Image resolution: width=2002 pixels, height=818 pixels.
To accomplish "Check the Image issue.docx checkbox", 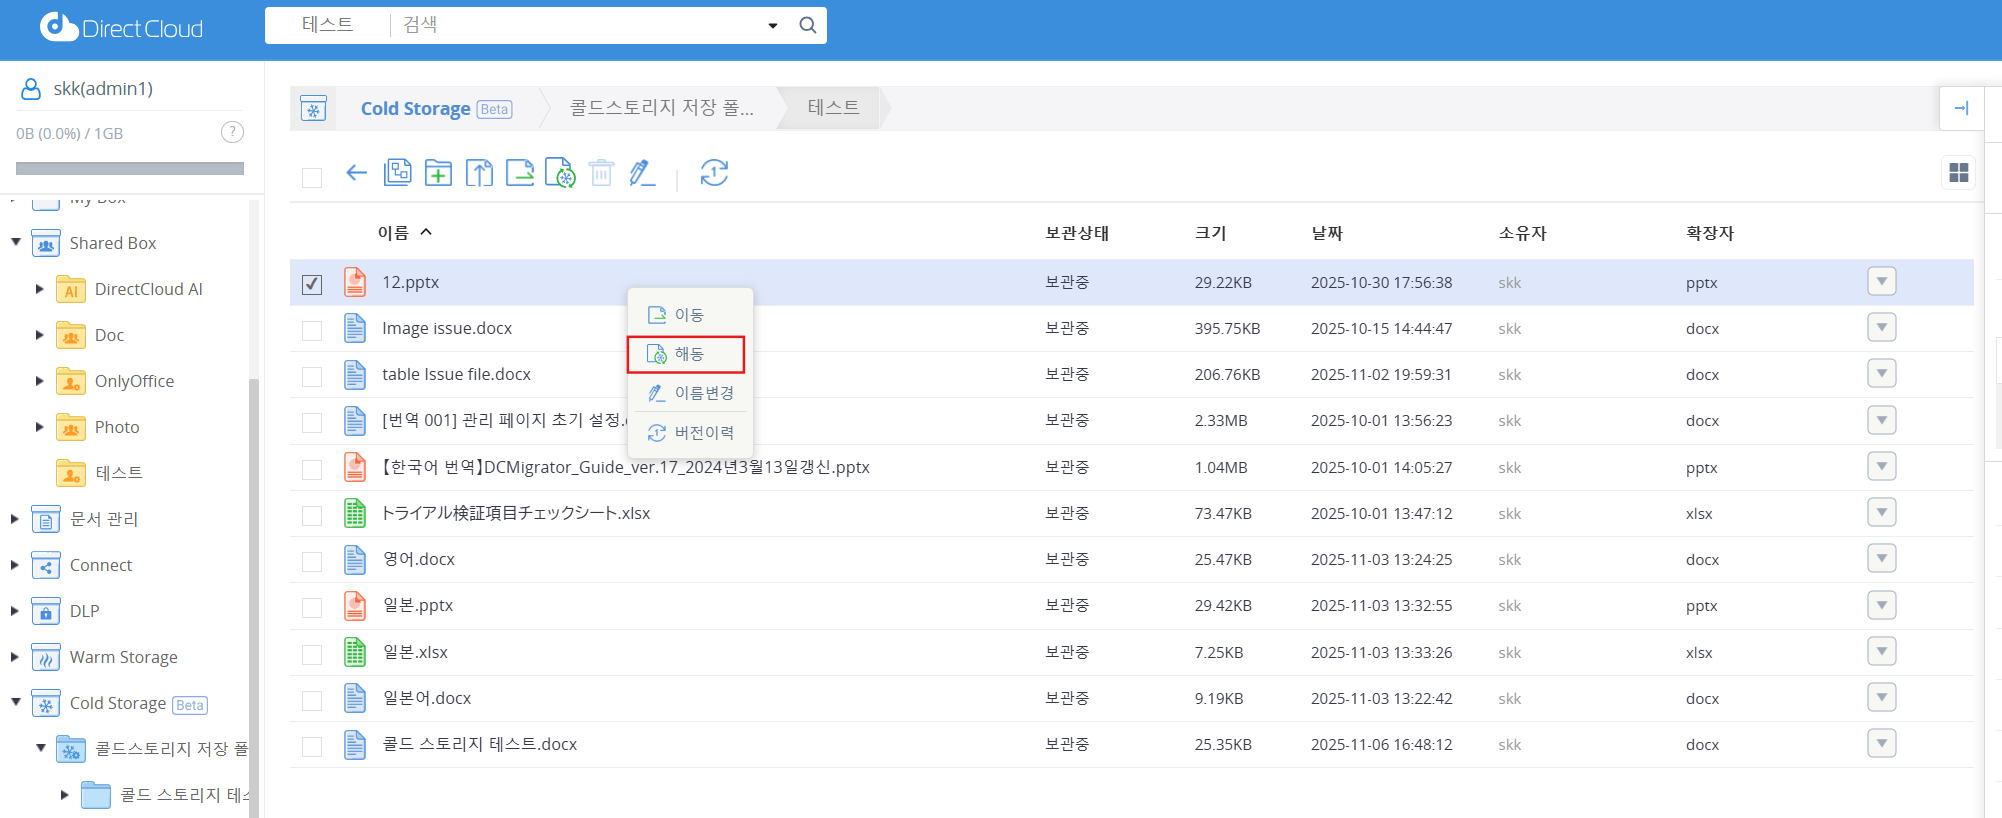I will point(312,330).
